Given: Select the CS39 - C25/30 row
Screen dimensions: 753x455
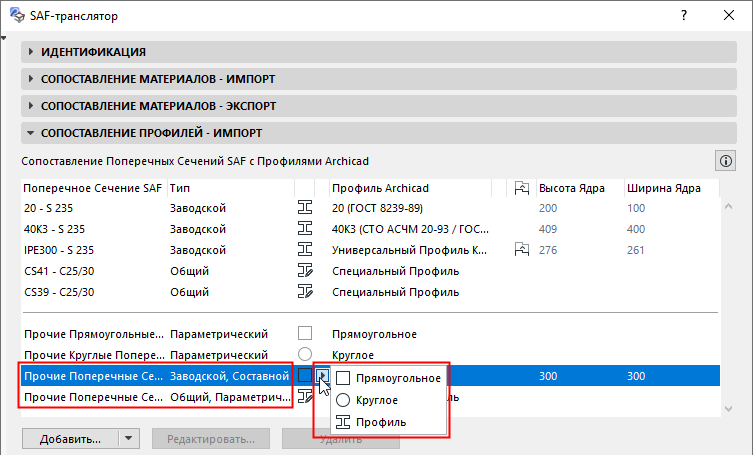Looking at the screenshot, I should [370, 292].
